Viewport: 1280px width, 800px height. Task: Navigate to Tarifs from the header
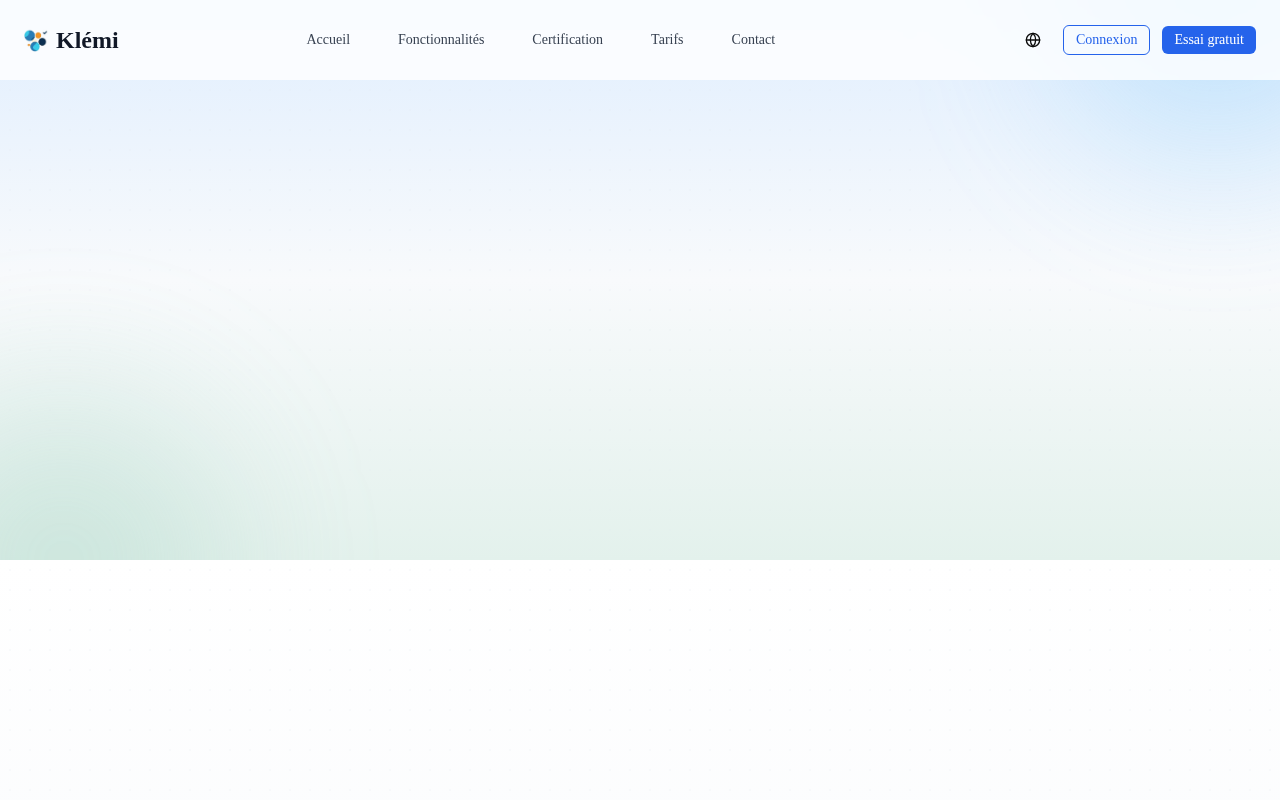667,40
